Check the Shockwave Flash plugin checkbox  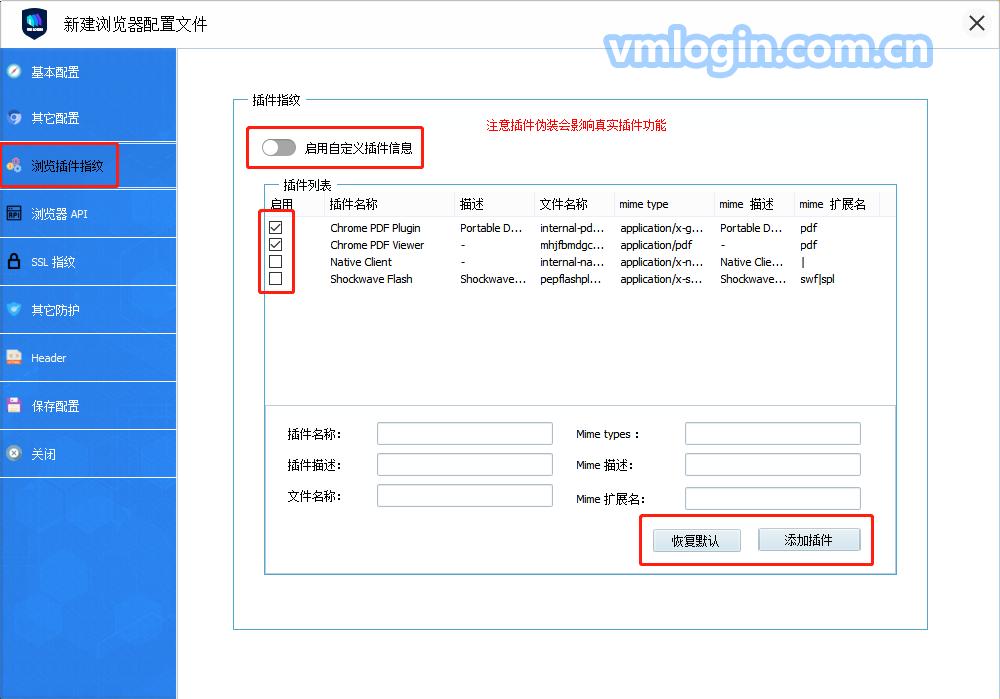tap(275, 279)
